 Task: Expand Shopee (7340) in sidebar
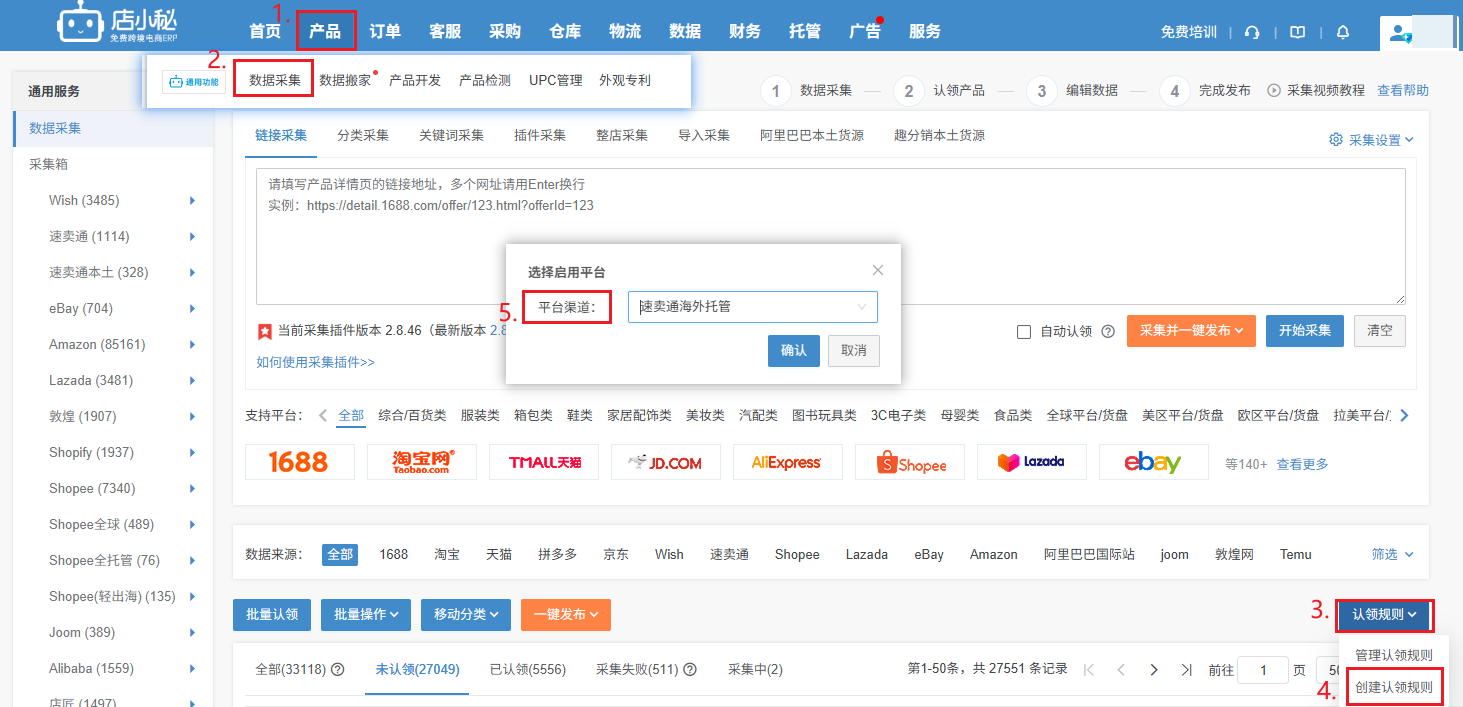192,489
